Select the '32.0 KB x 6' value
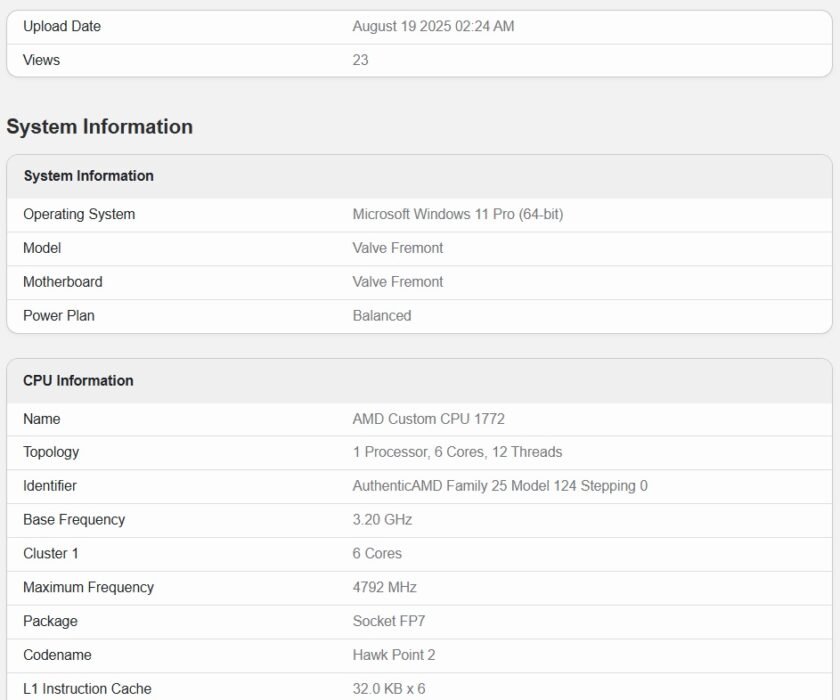 point(388,688)
